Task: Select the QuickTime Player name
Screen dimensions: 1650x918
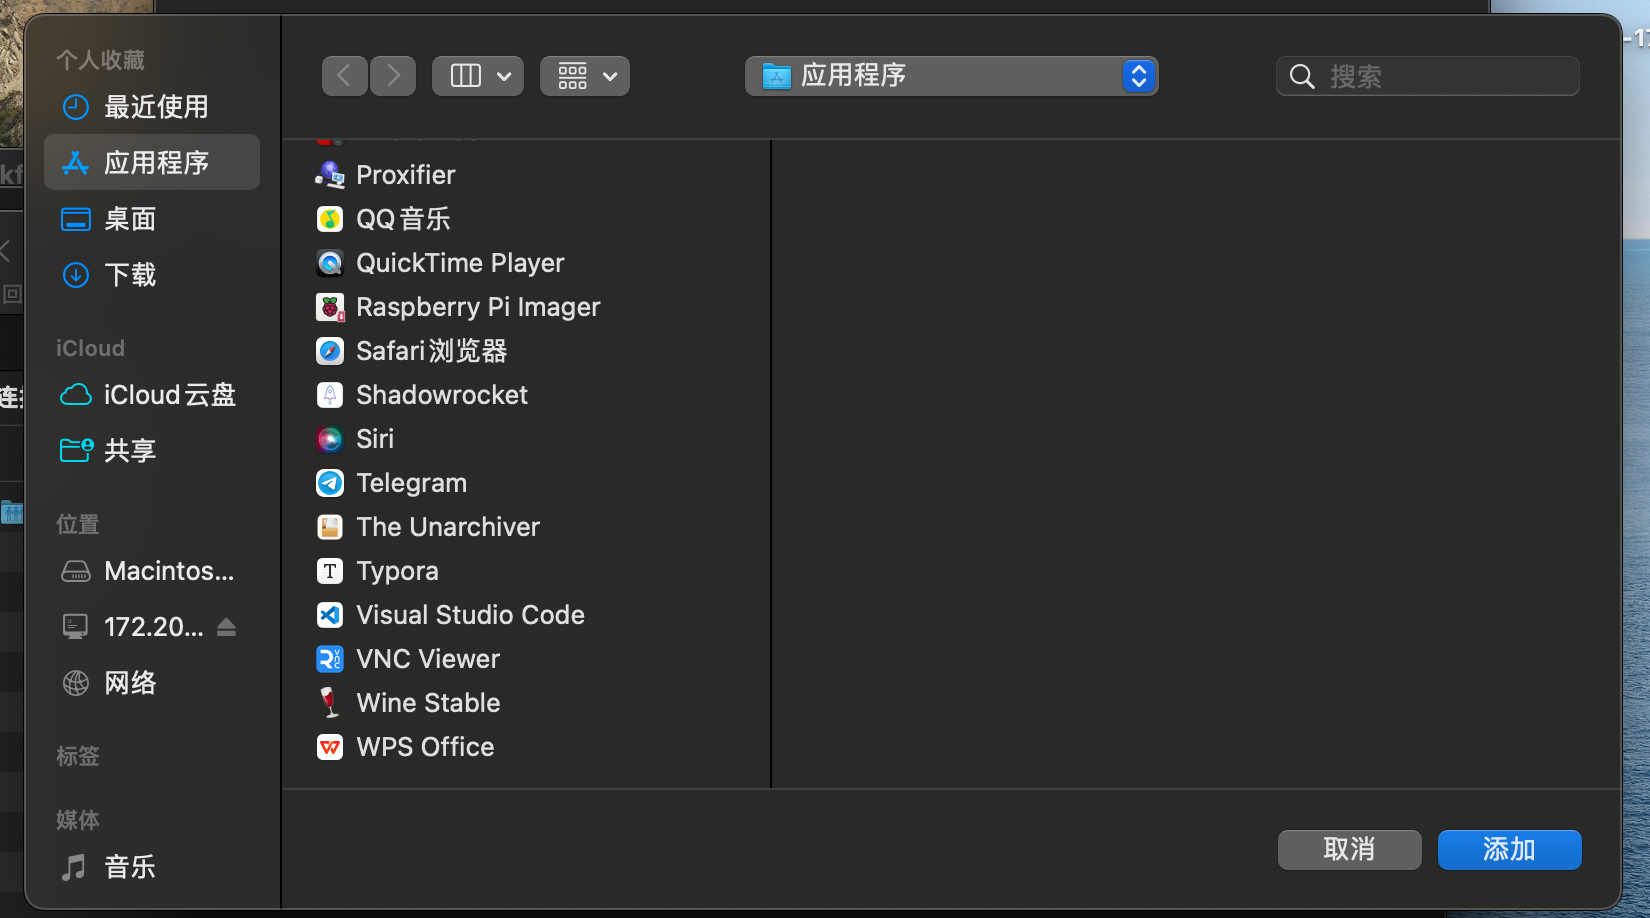Action: [461, 263]
